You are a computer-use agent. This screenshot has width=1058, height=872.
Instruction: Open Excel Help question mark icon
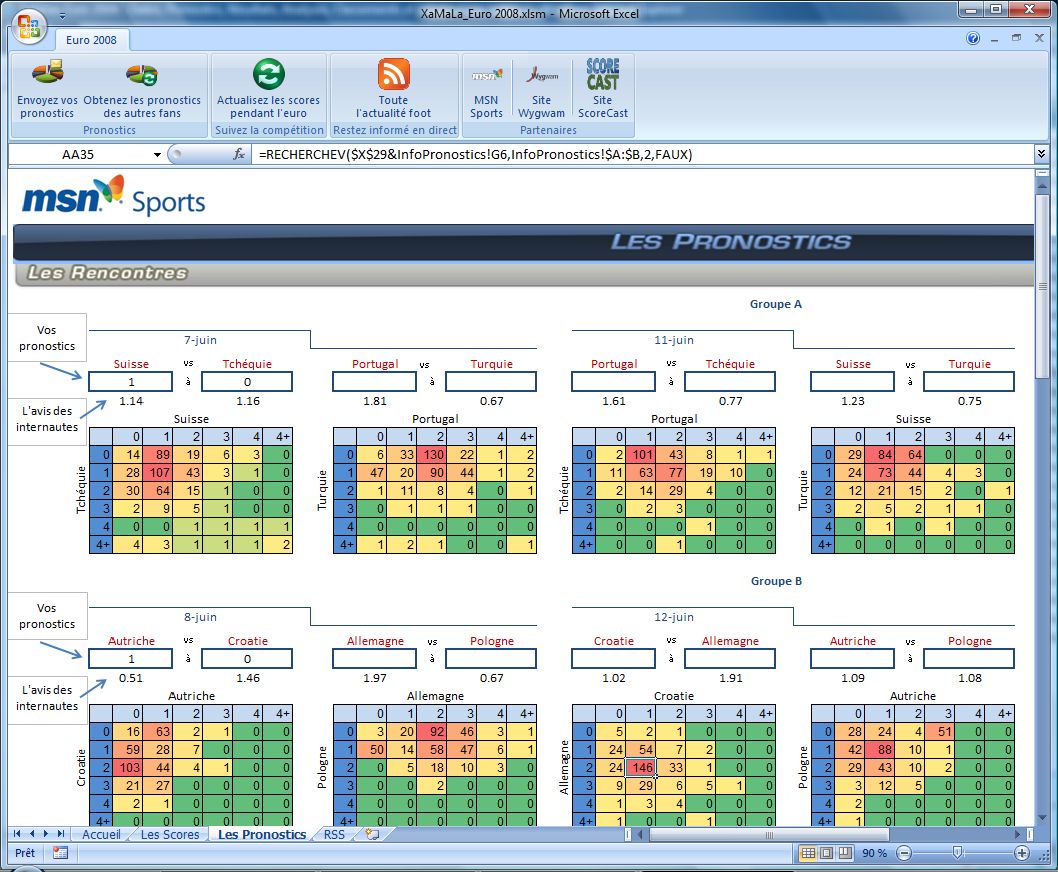973,38
